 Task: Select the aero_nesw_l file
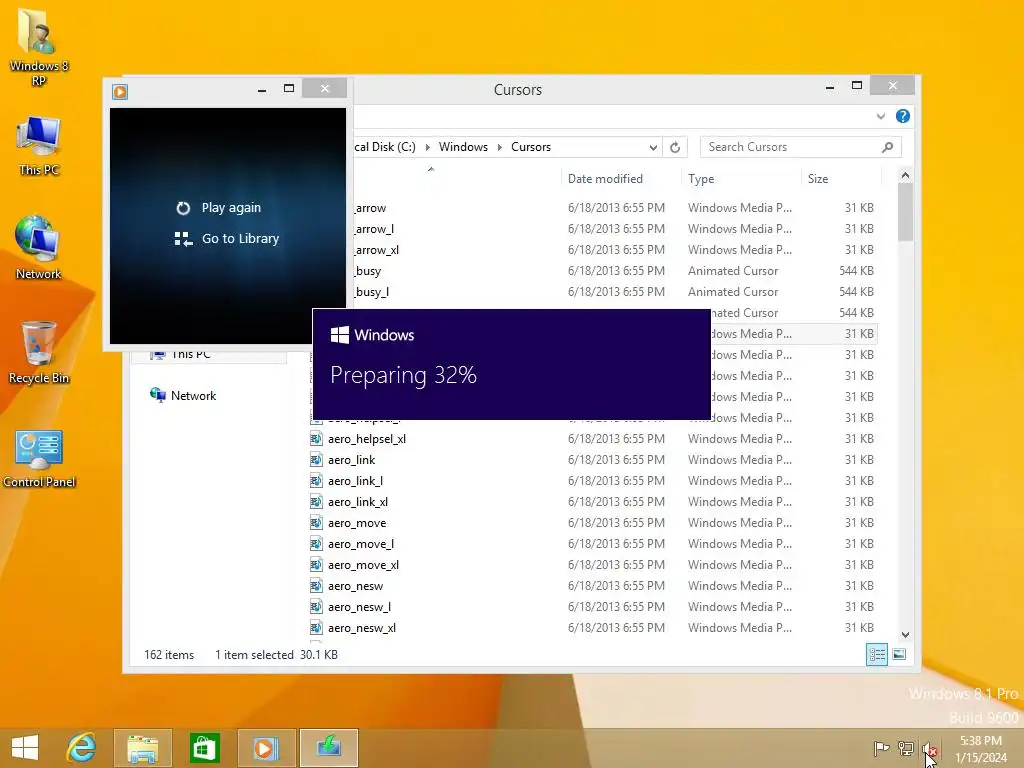point(359,607)
